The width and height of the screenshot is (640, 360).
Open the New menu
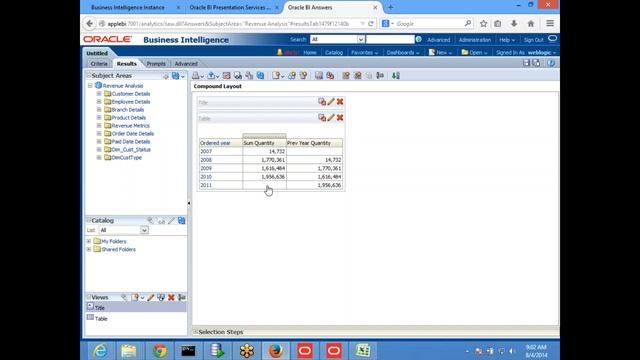pos(440,53)
